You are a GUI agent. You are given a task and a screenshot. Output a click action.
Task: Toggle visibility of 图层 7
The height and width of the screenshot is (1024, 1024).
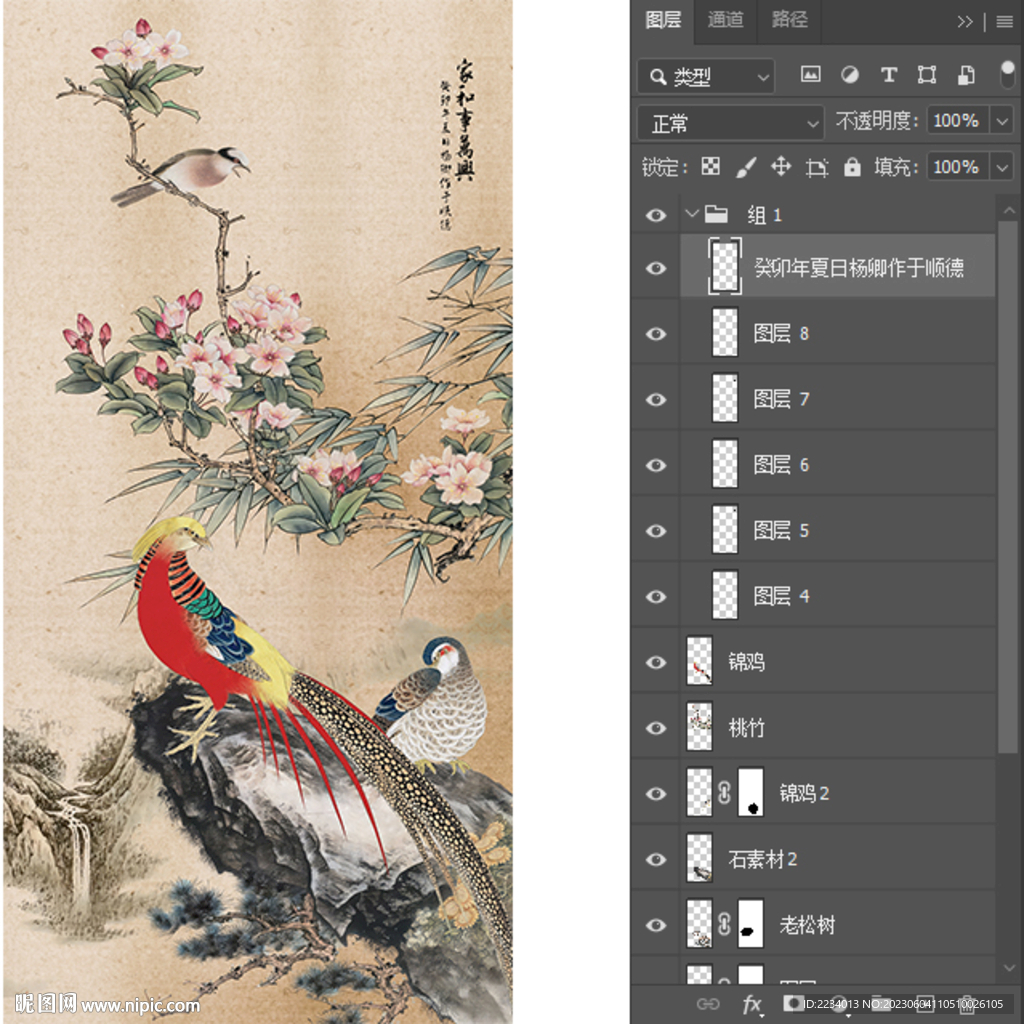656,399
